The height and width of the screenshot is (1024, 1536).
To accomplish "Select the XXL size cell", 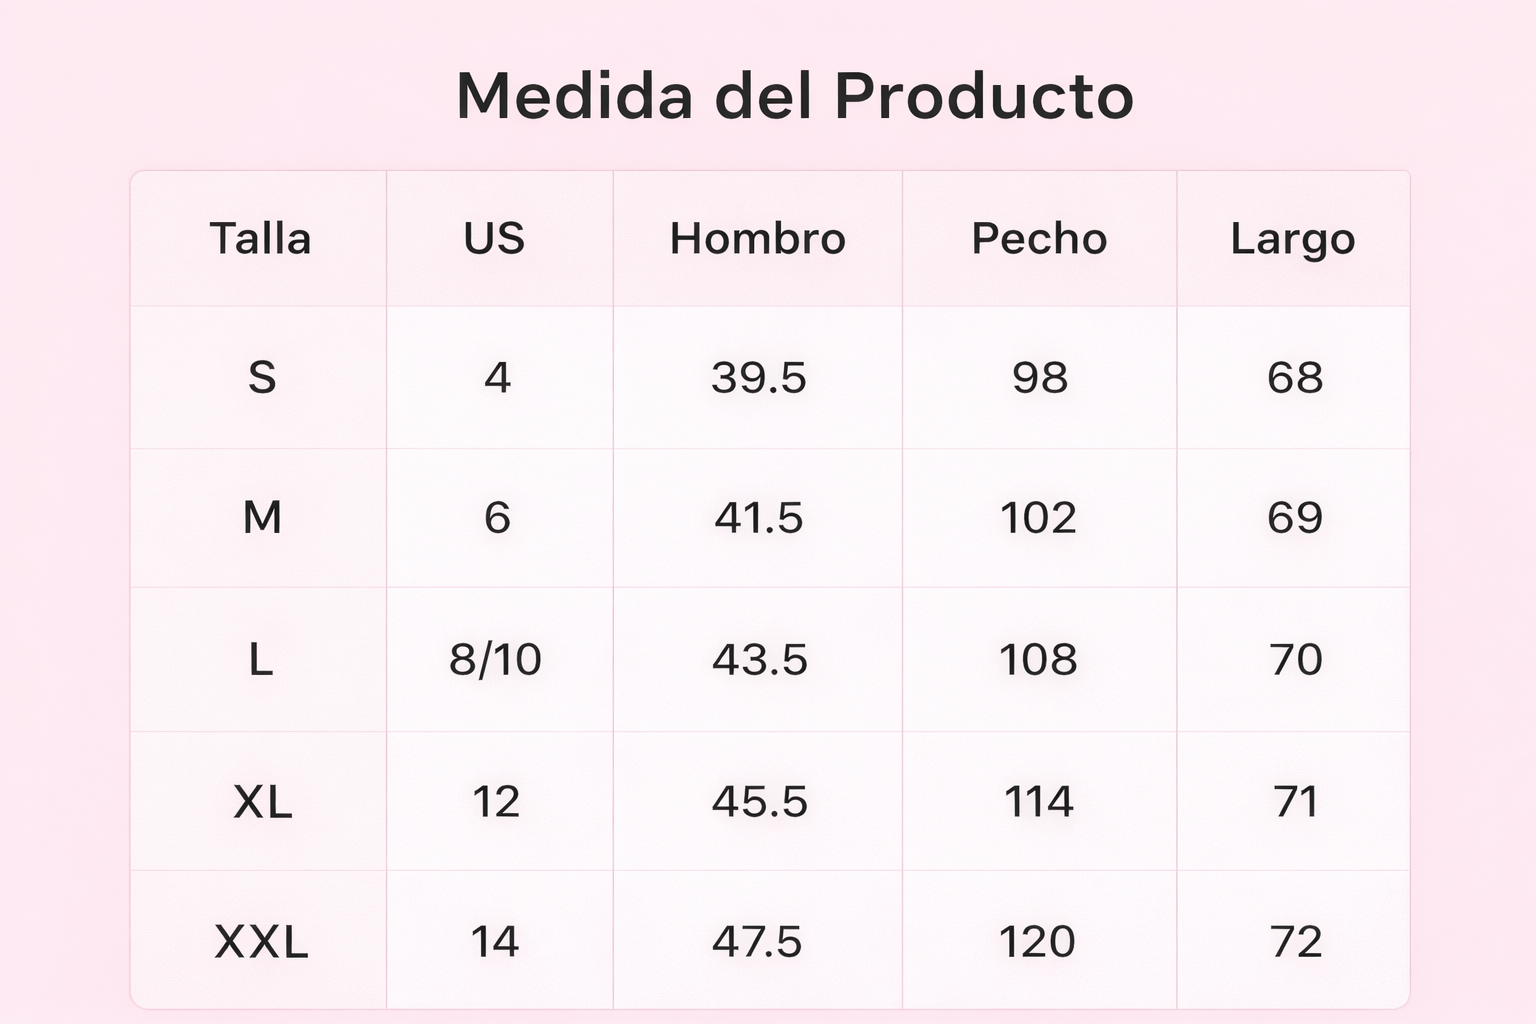I will 261,942.
